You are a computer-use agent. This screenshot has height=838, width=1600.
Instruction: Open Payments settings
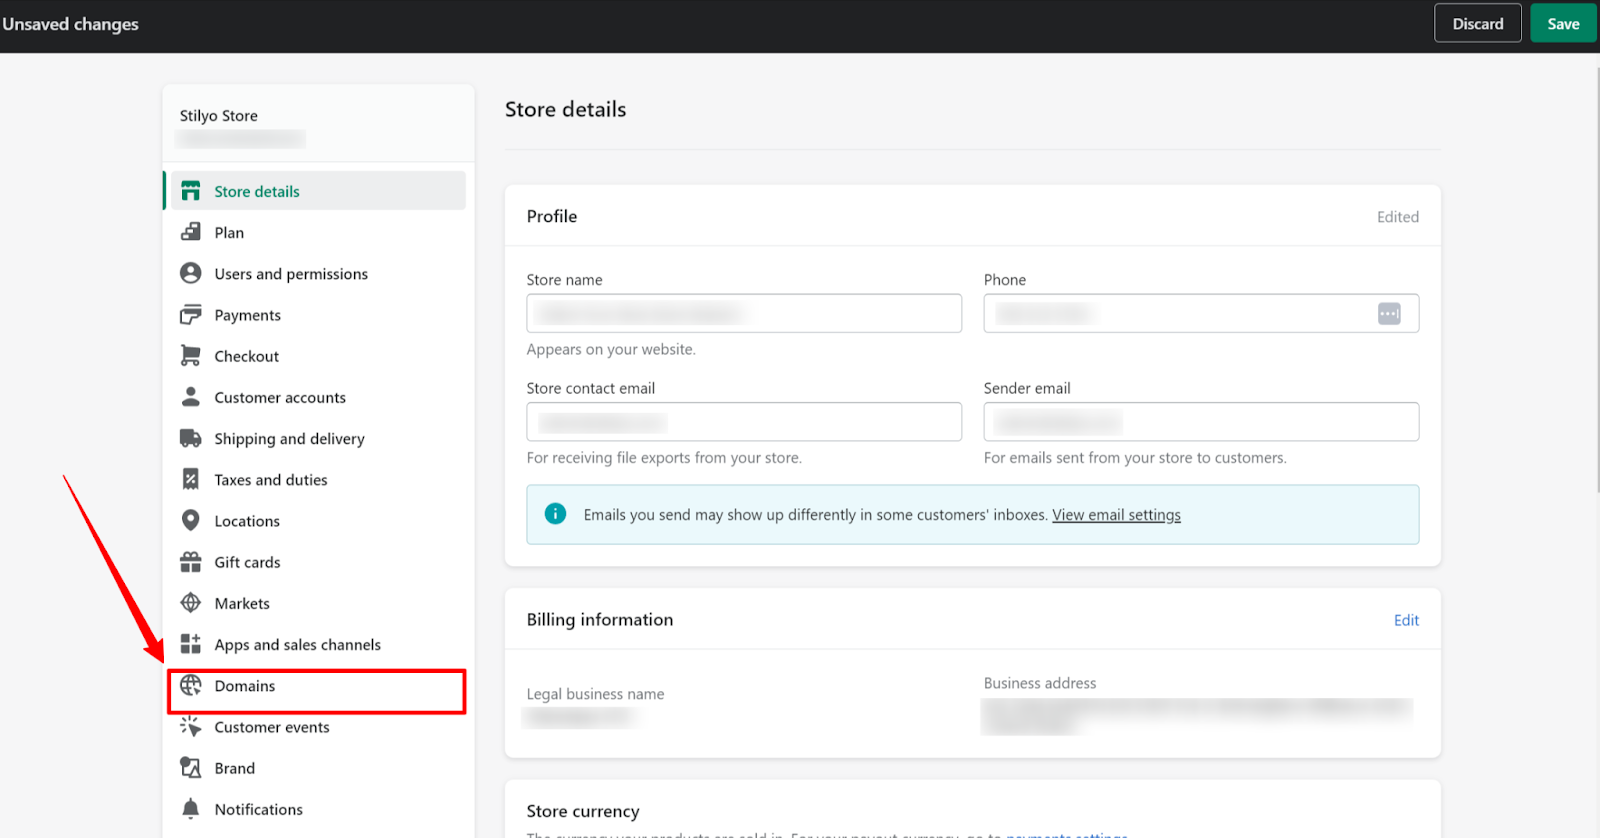(x=247, y=315)
